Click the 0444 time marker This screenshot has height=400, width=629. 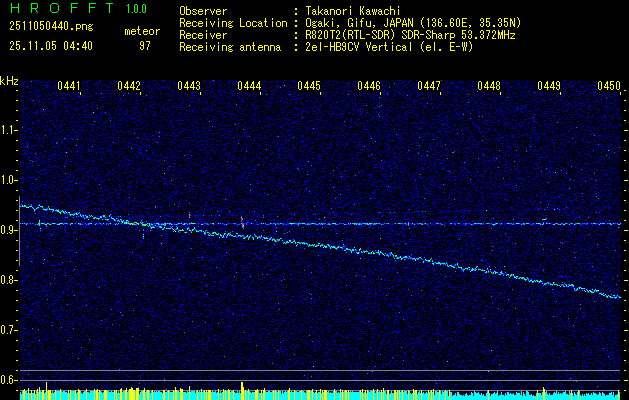coord(249,87)
